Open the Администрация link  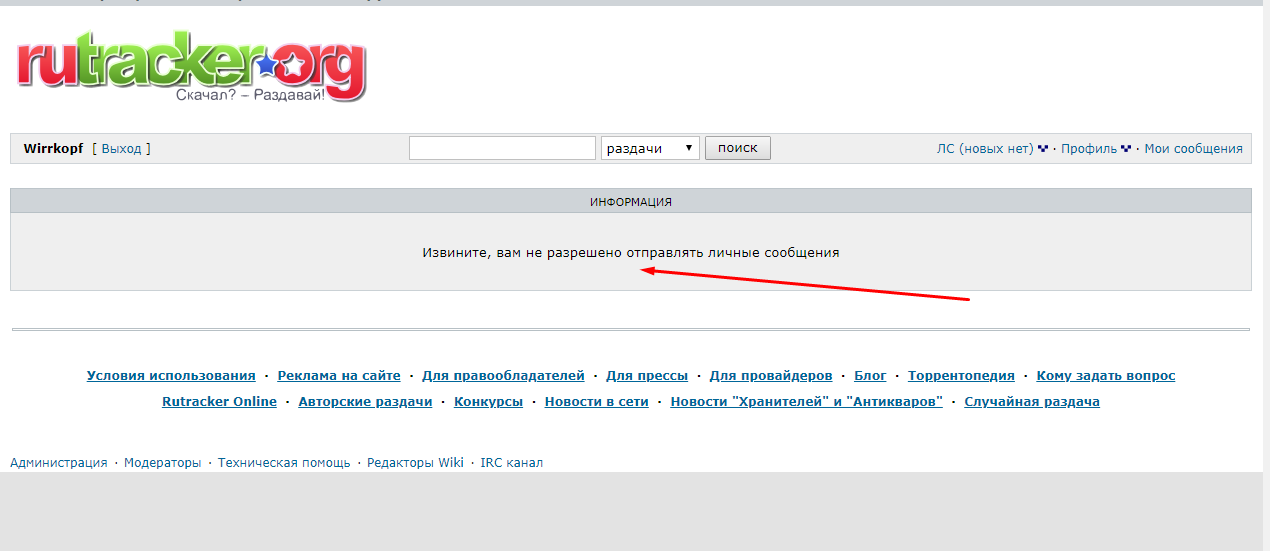59,463
